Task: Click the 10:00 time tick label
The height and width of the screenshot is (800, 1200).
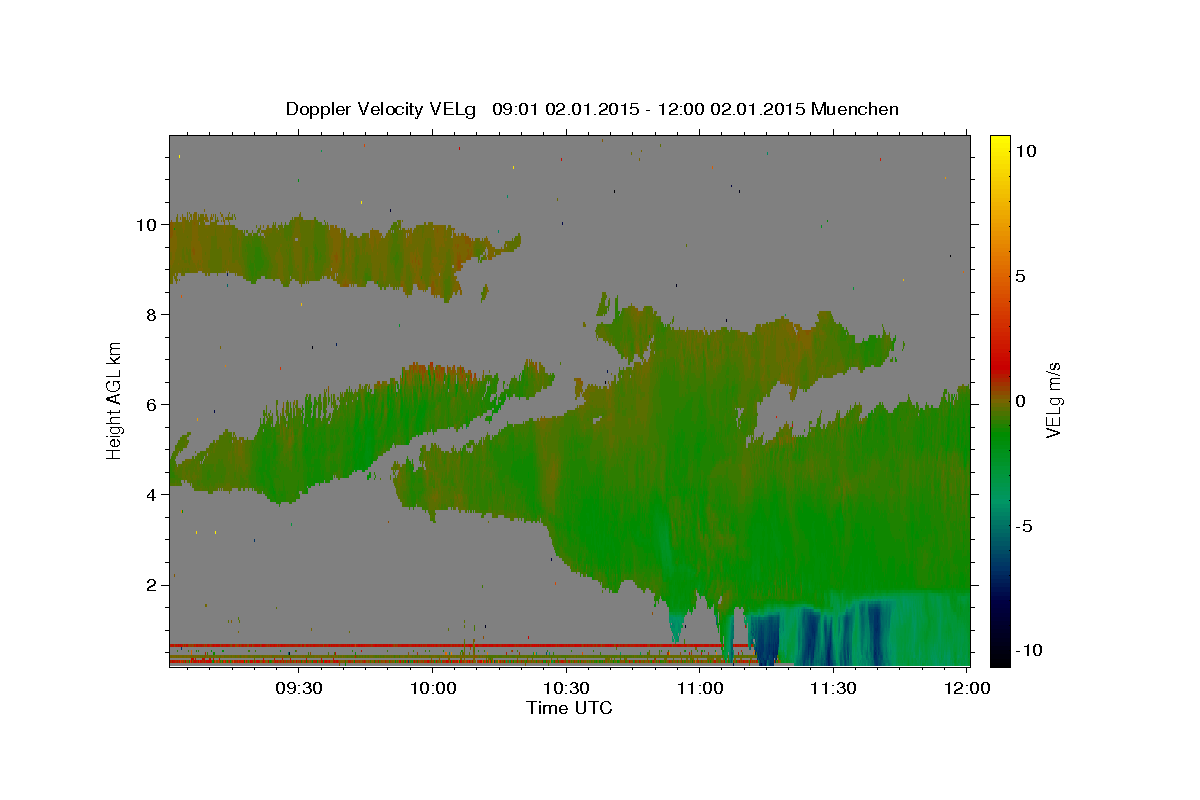Action: click(433, 688)
